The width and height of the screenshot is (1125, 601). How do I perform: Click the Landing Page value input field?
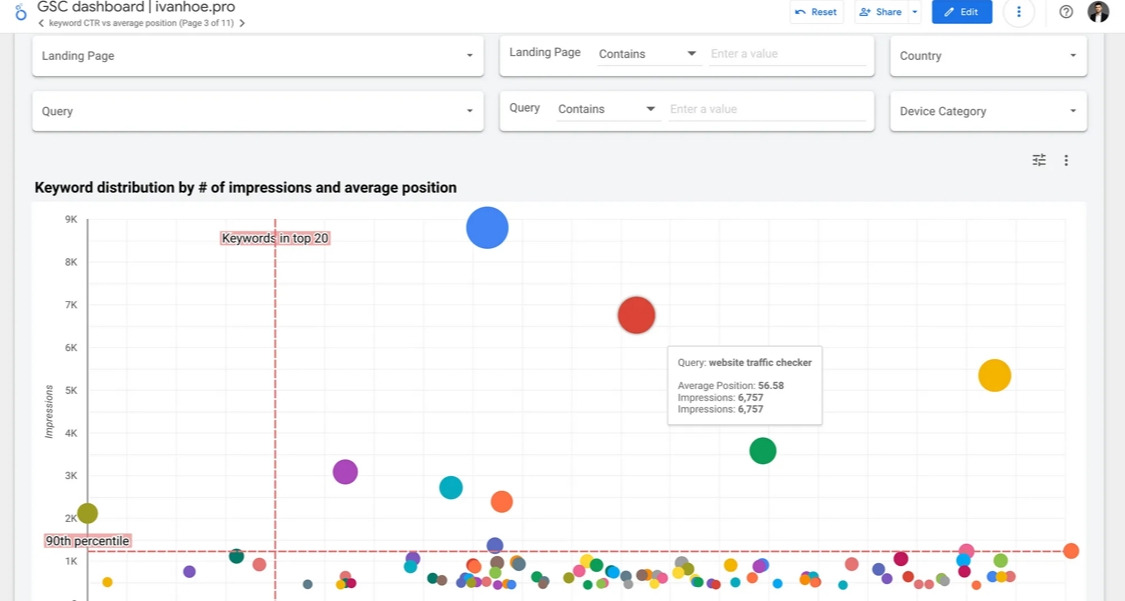pyautogui.click(x=787, y=54)
